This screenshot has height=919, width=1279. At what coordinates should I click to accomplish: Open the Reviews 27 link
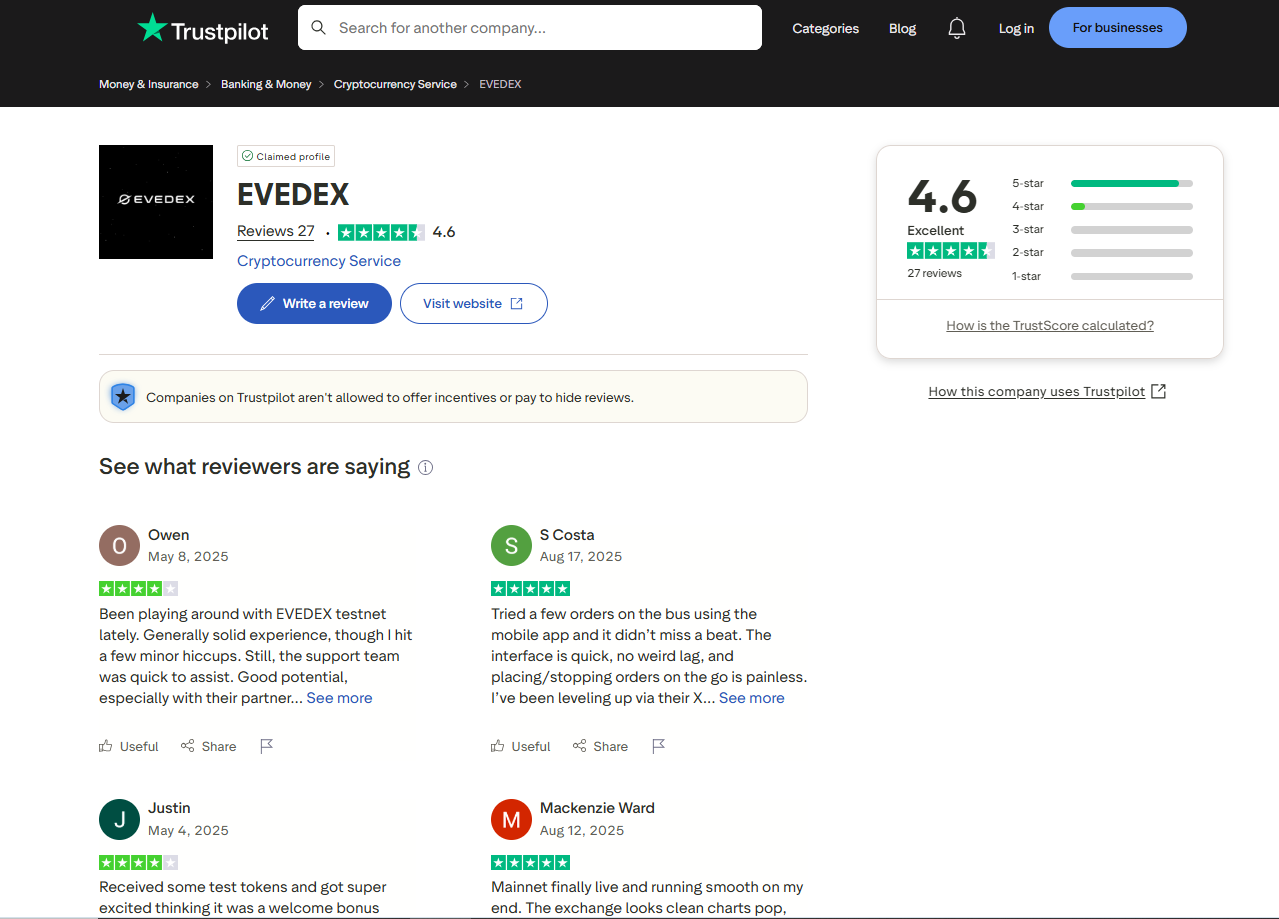[275, 231]
